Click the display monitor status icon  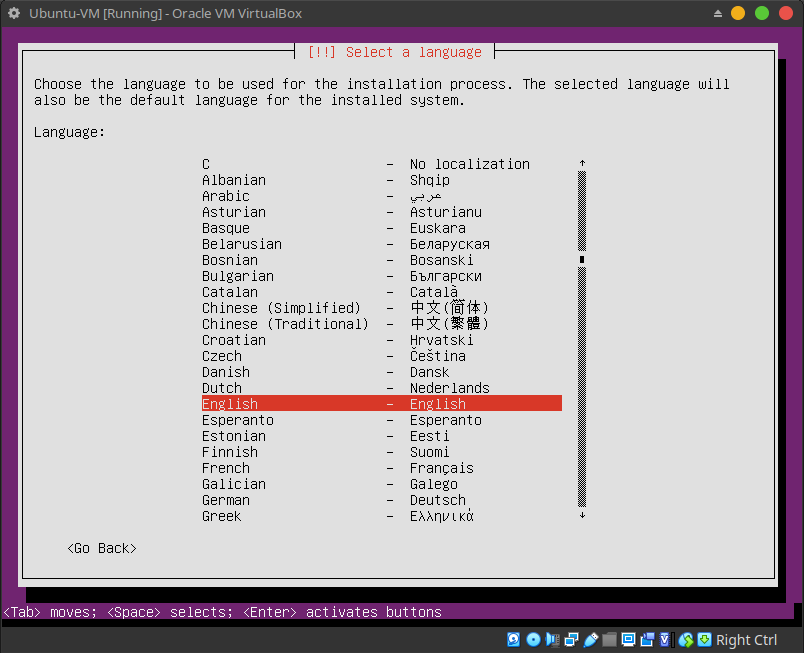click(628, 639)
